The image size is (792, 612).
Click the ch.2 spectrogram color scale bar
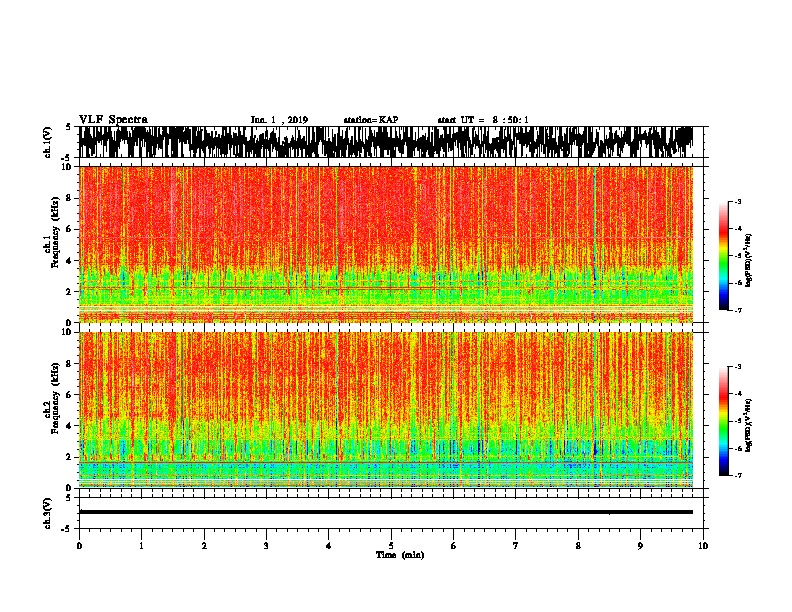coord(724,421)
